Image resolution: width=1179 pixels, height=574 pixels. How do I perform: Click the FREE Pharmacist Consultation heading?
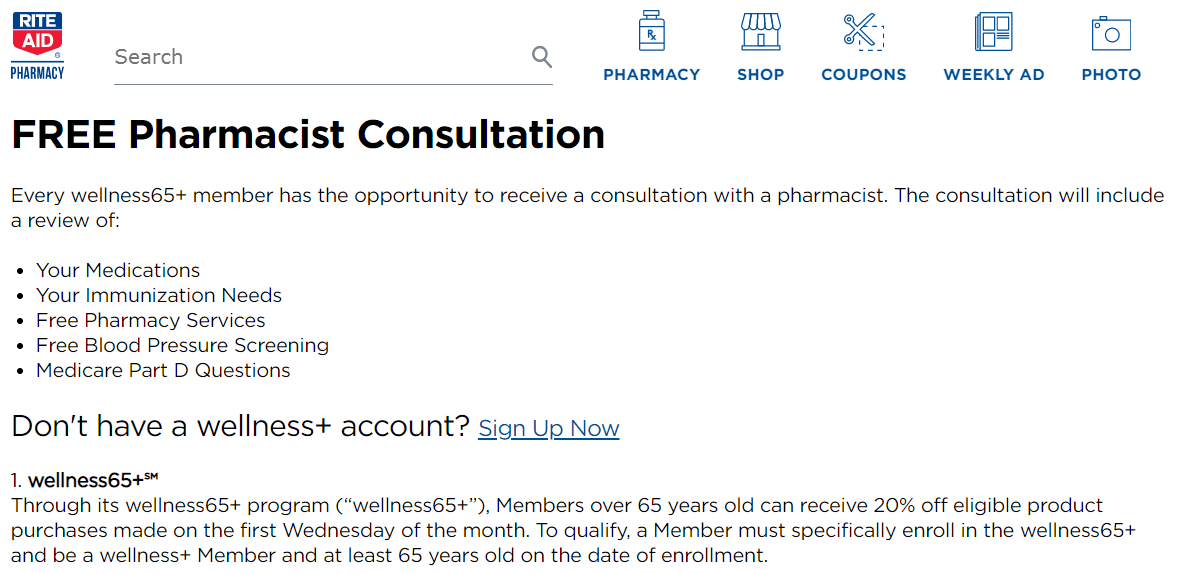308,135
